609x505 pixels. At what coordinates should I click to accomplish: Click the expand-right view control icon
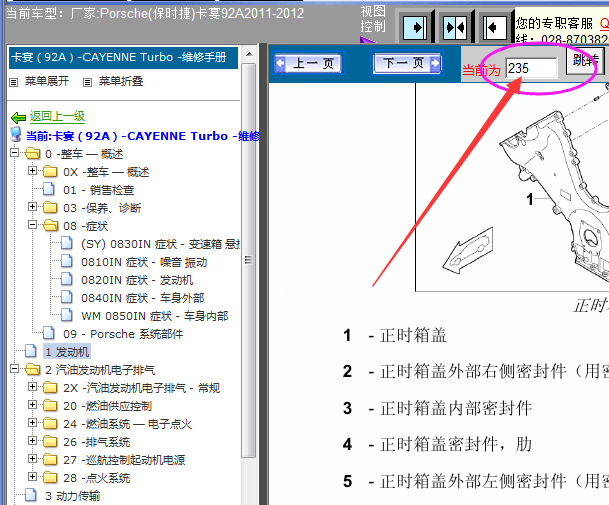(x=415, y=28)
